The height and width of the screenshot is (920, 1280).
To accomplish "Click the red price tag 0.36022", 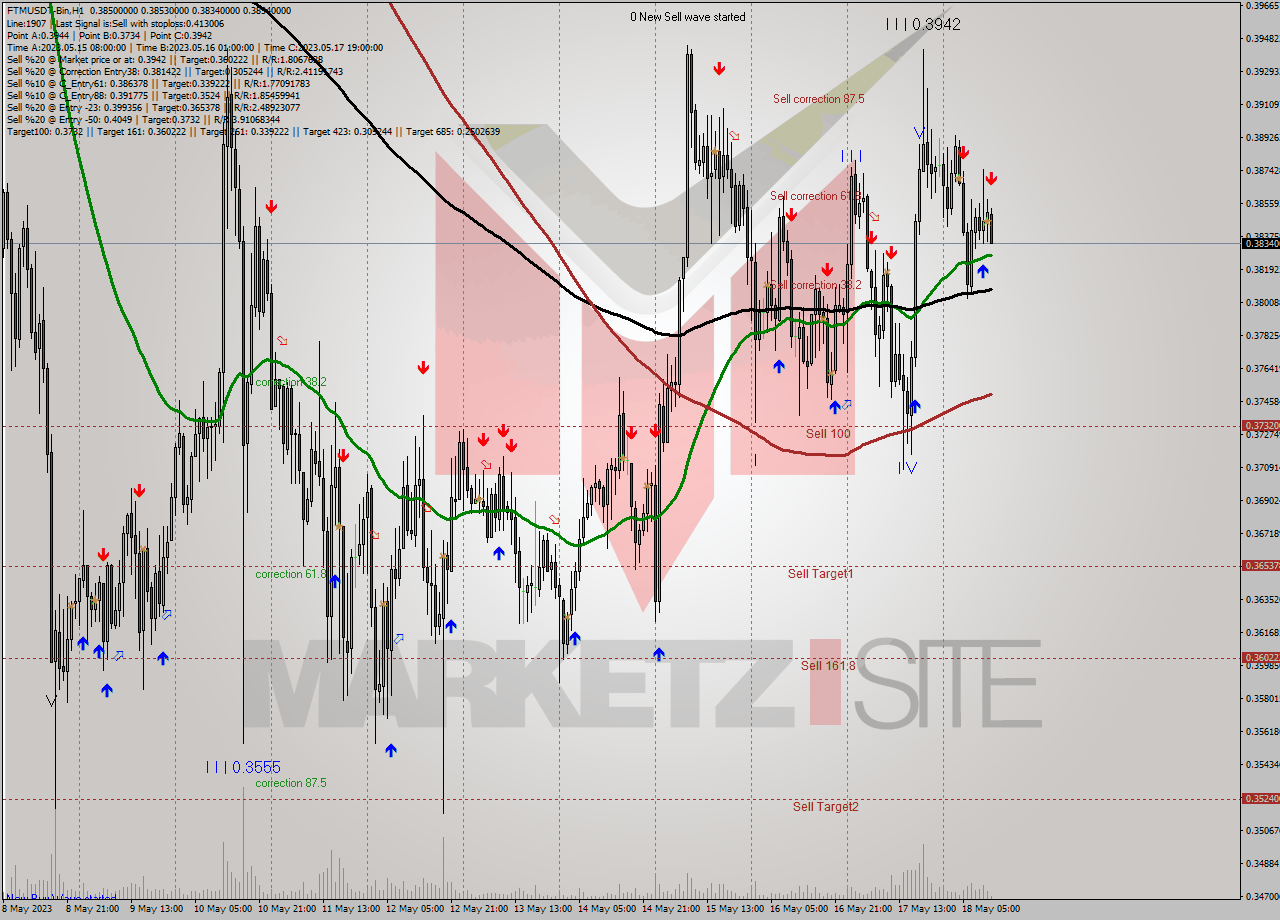I will coord(1260,657).
